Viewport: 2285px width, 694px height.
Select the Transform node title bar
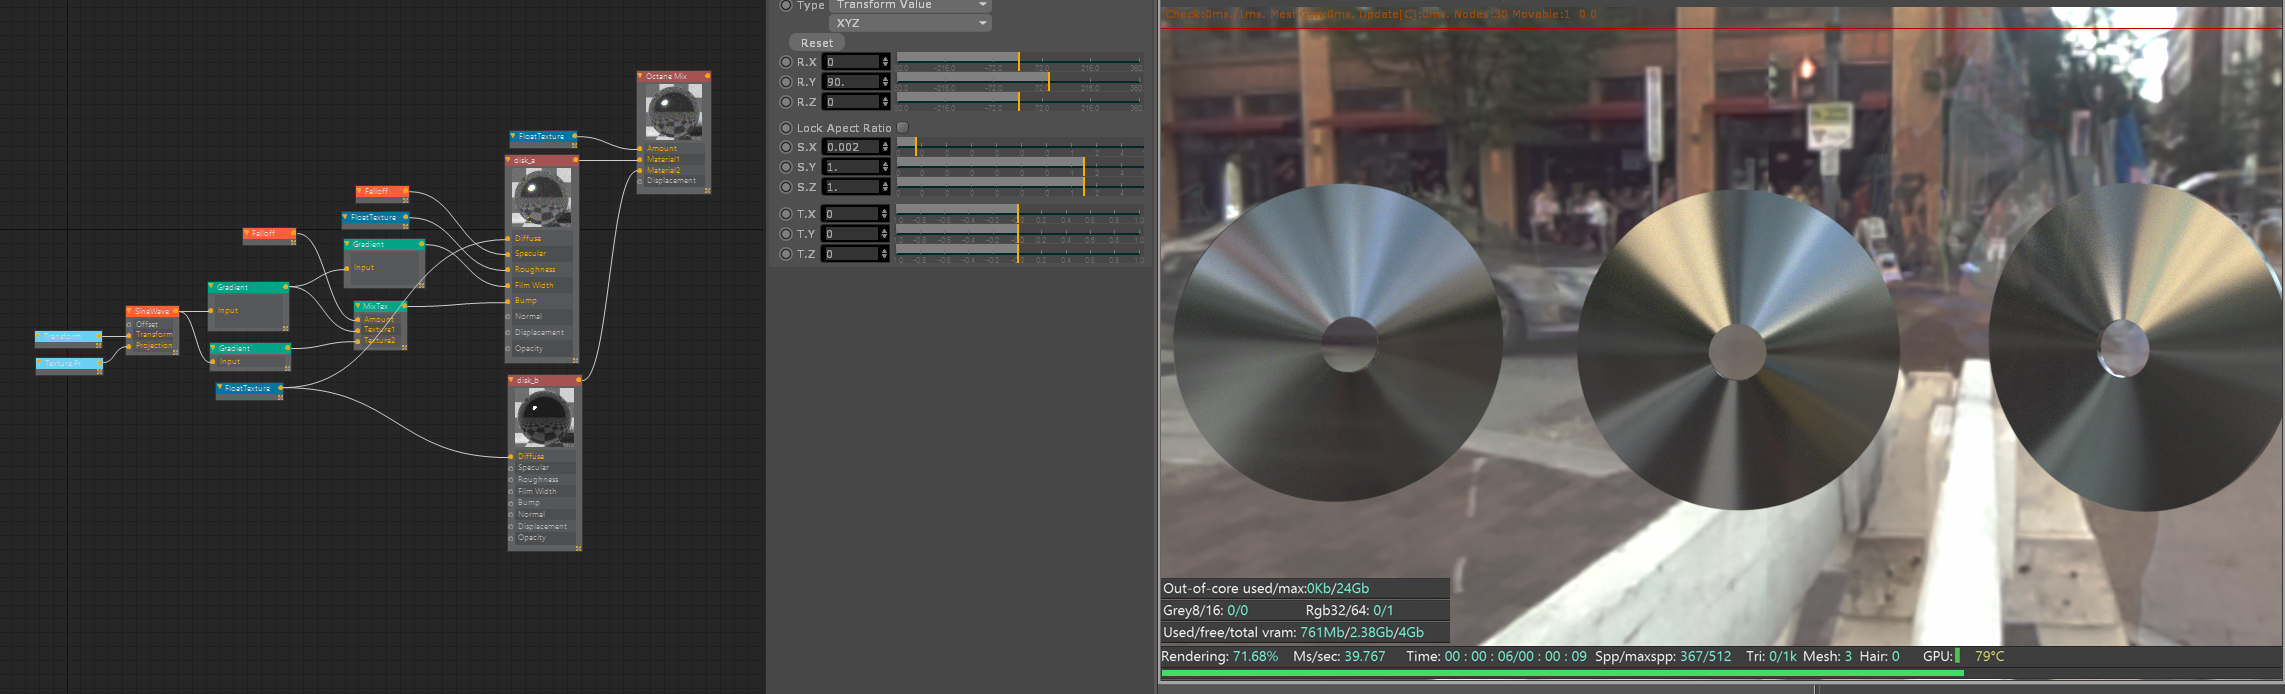pos(69,336)
